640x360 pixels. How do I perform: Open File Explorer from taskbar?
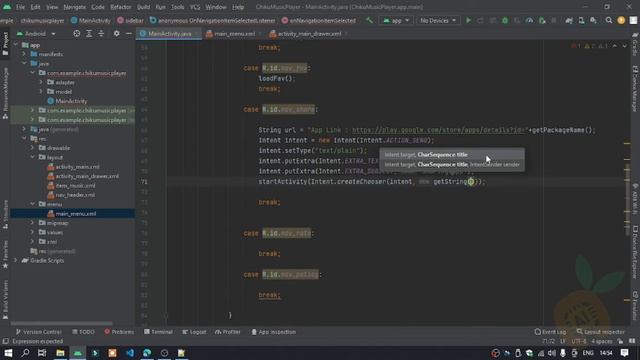tap(60, 353)
